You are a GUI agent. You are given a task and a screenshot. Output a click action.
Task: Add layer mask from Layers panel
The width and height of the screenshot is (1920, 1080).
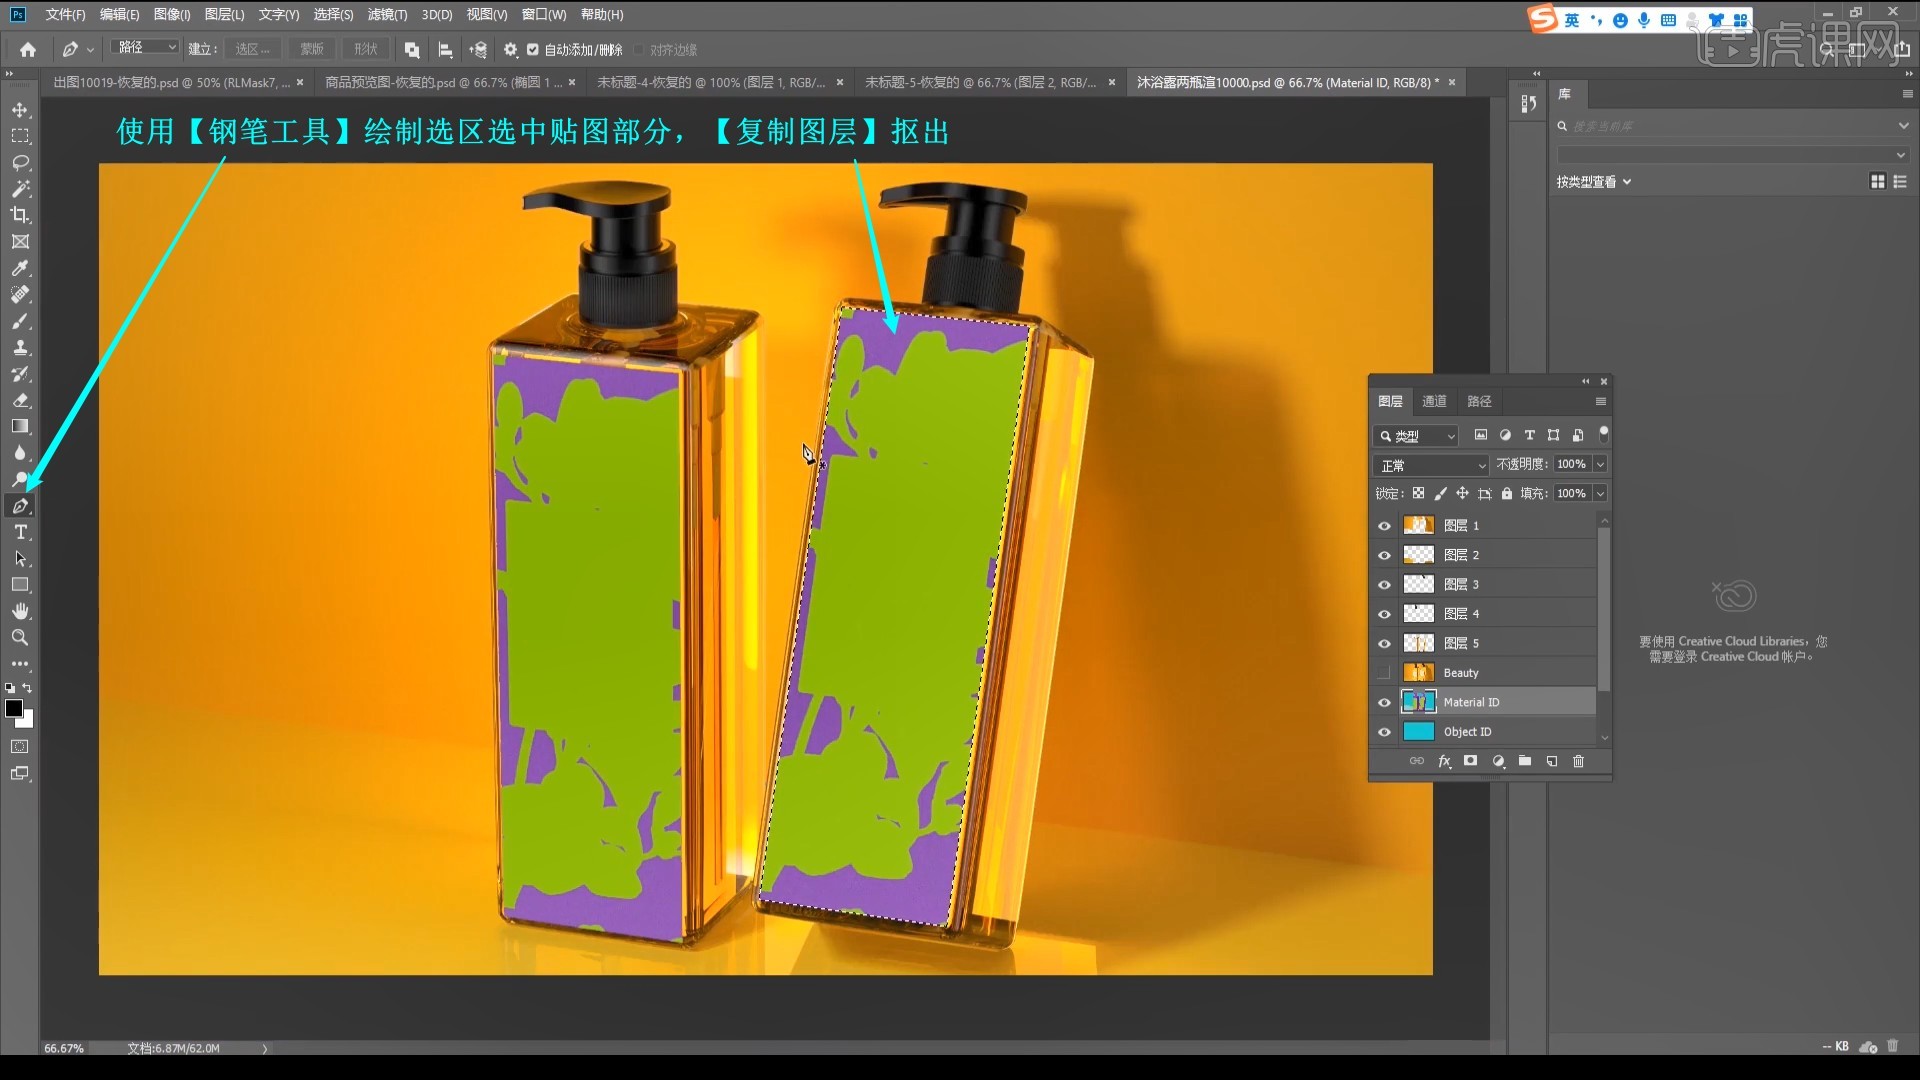pyautogui.click(x=1470, y=761)
